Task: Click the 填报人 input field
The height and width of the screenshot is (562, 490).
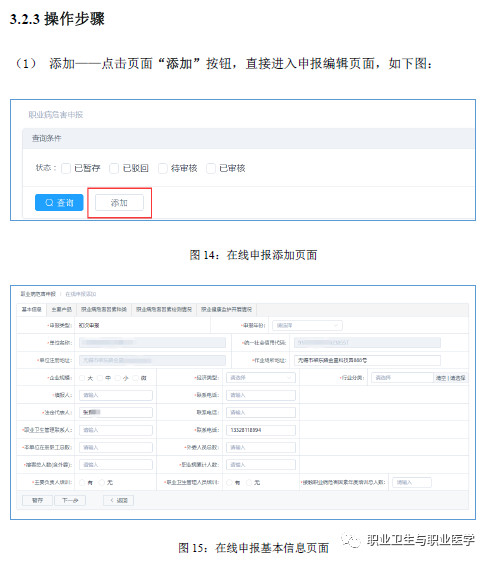Action: coord(116,395)
